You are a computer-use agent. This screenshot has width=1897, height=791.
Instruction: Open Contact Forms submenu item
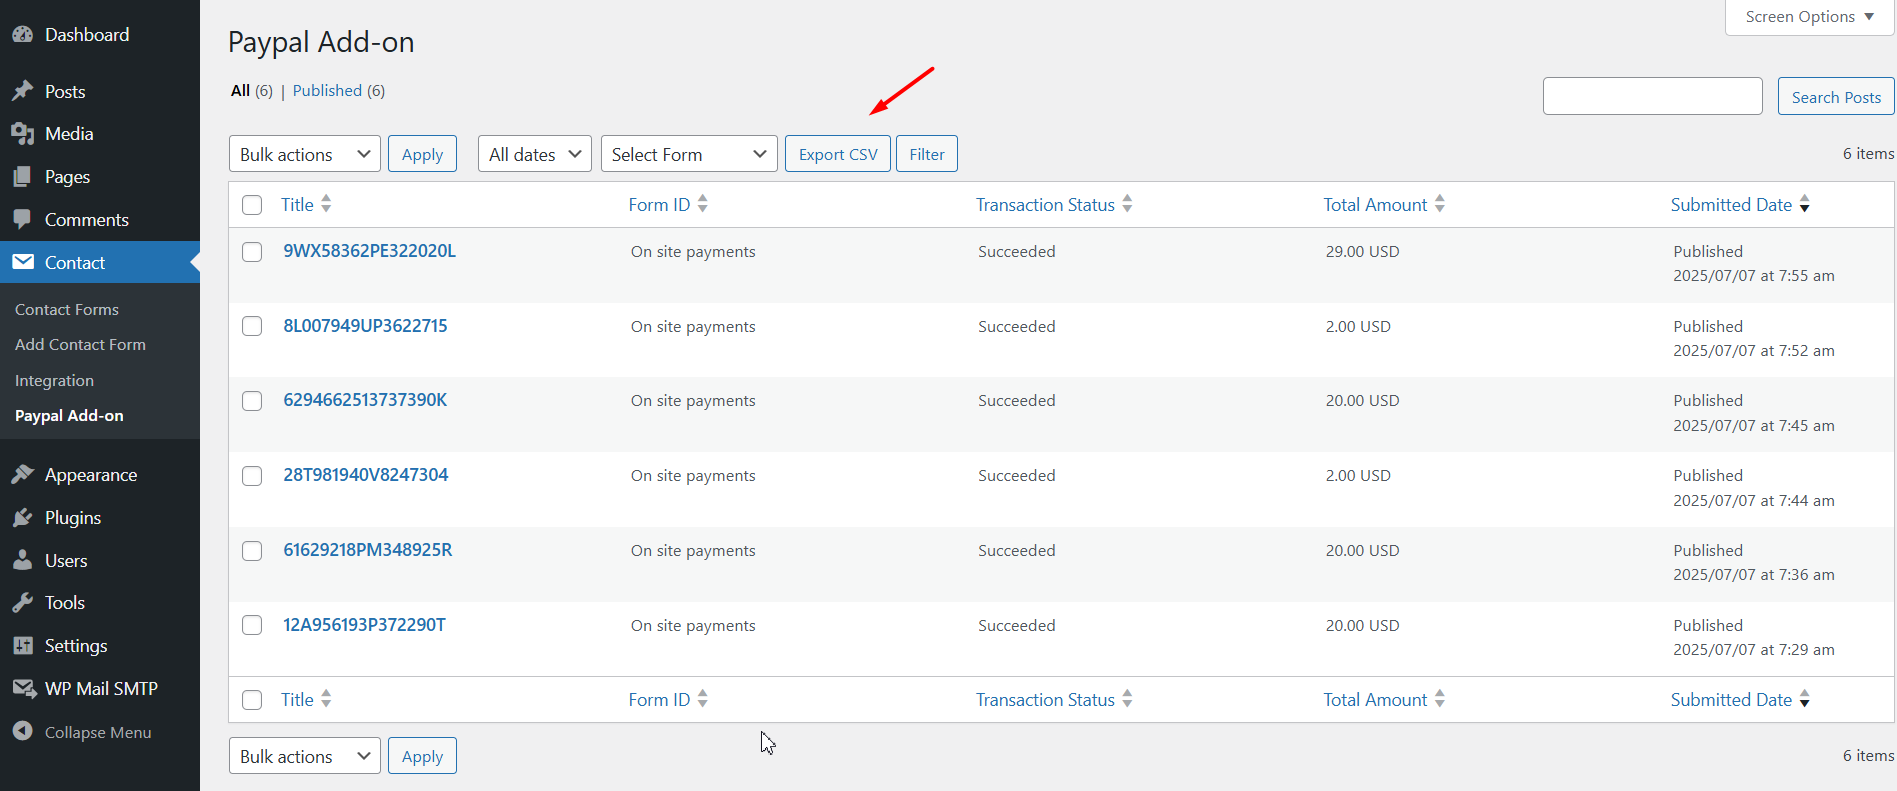pyautogui.click(x=67, y=310)
